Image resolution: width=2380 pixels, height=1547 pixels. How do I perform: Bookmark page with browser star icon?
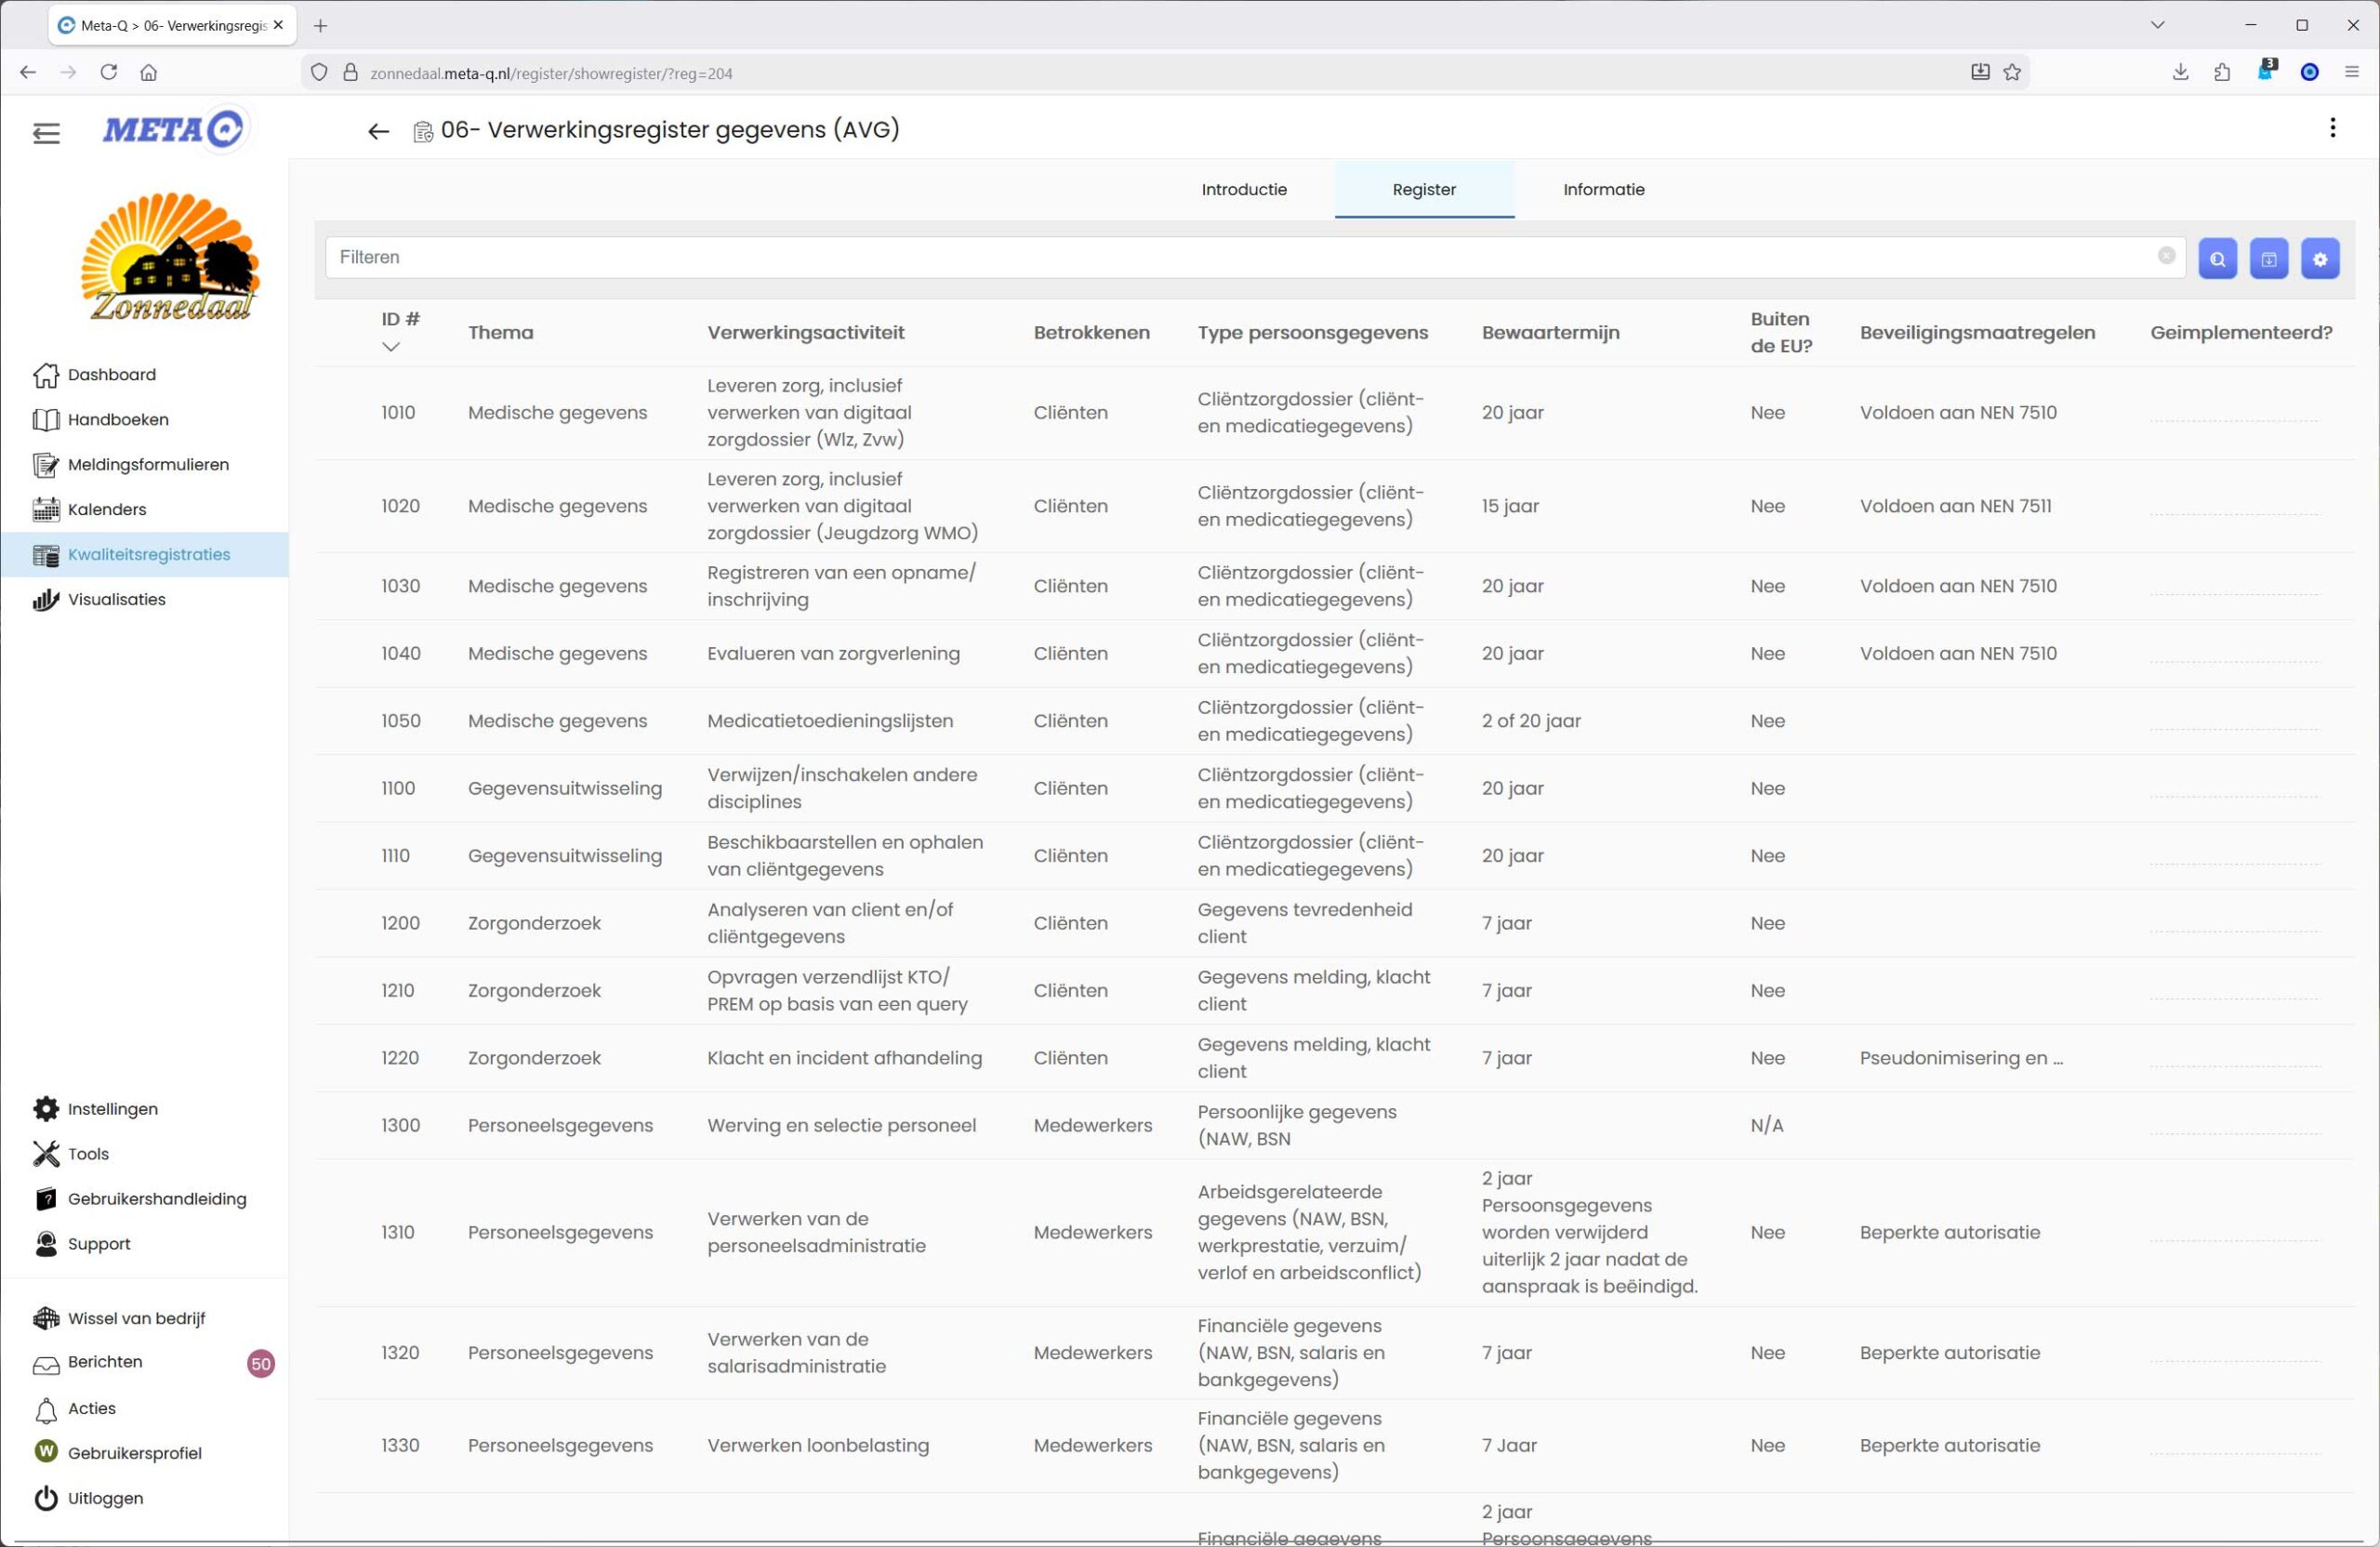(2012, 72)
